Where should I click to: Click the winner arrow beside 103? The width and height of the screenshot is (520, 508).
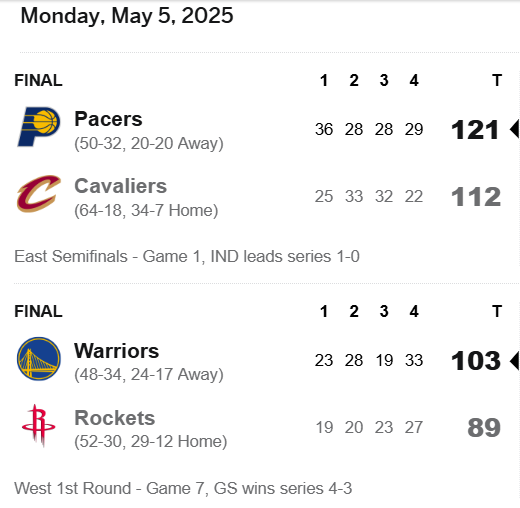point(514,360)
